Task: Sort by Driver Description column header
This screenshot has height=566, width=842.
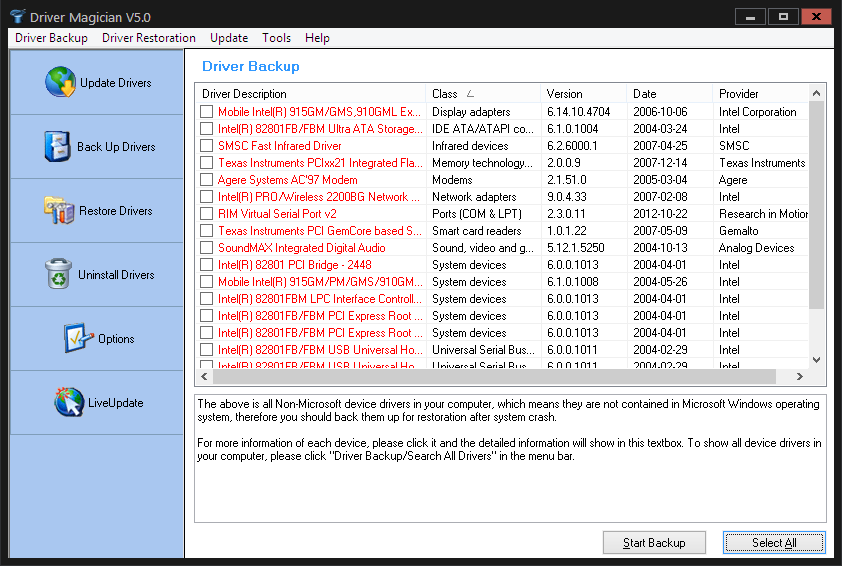Action: point(310,93)
